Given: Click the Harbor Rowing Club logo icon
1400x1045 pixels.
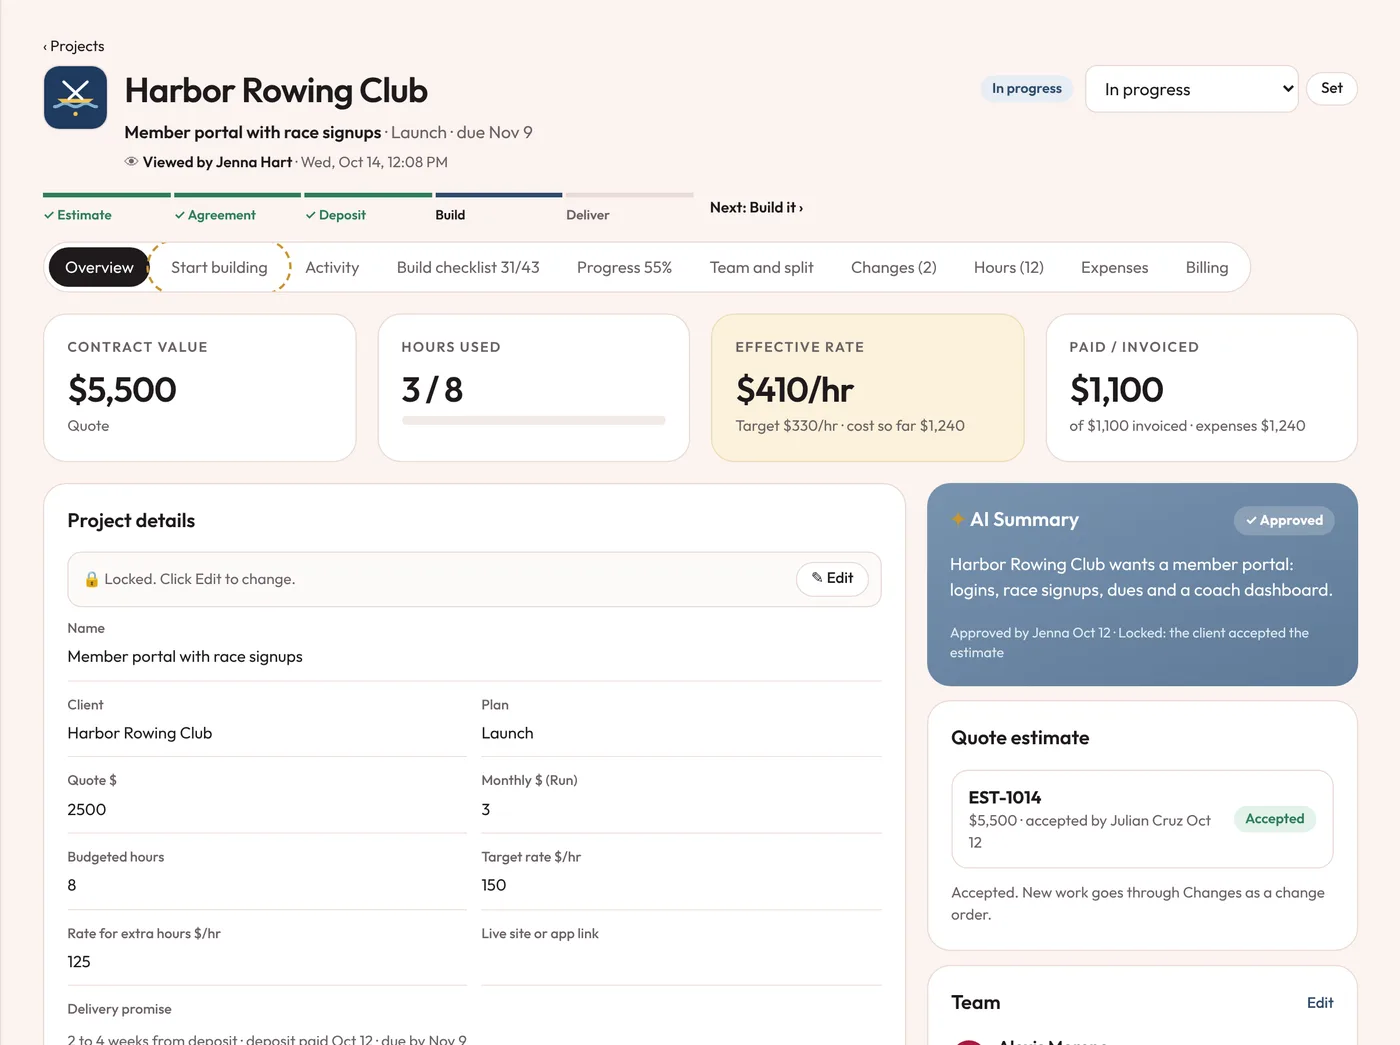Looking at the screenshot, I should pos(75,97).
